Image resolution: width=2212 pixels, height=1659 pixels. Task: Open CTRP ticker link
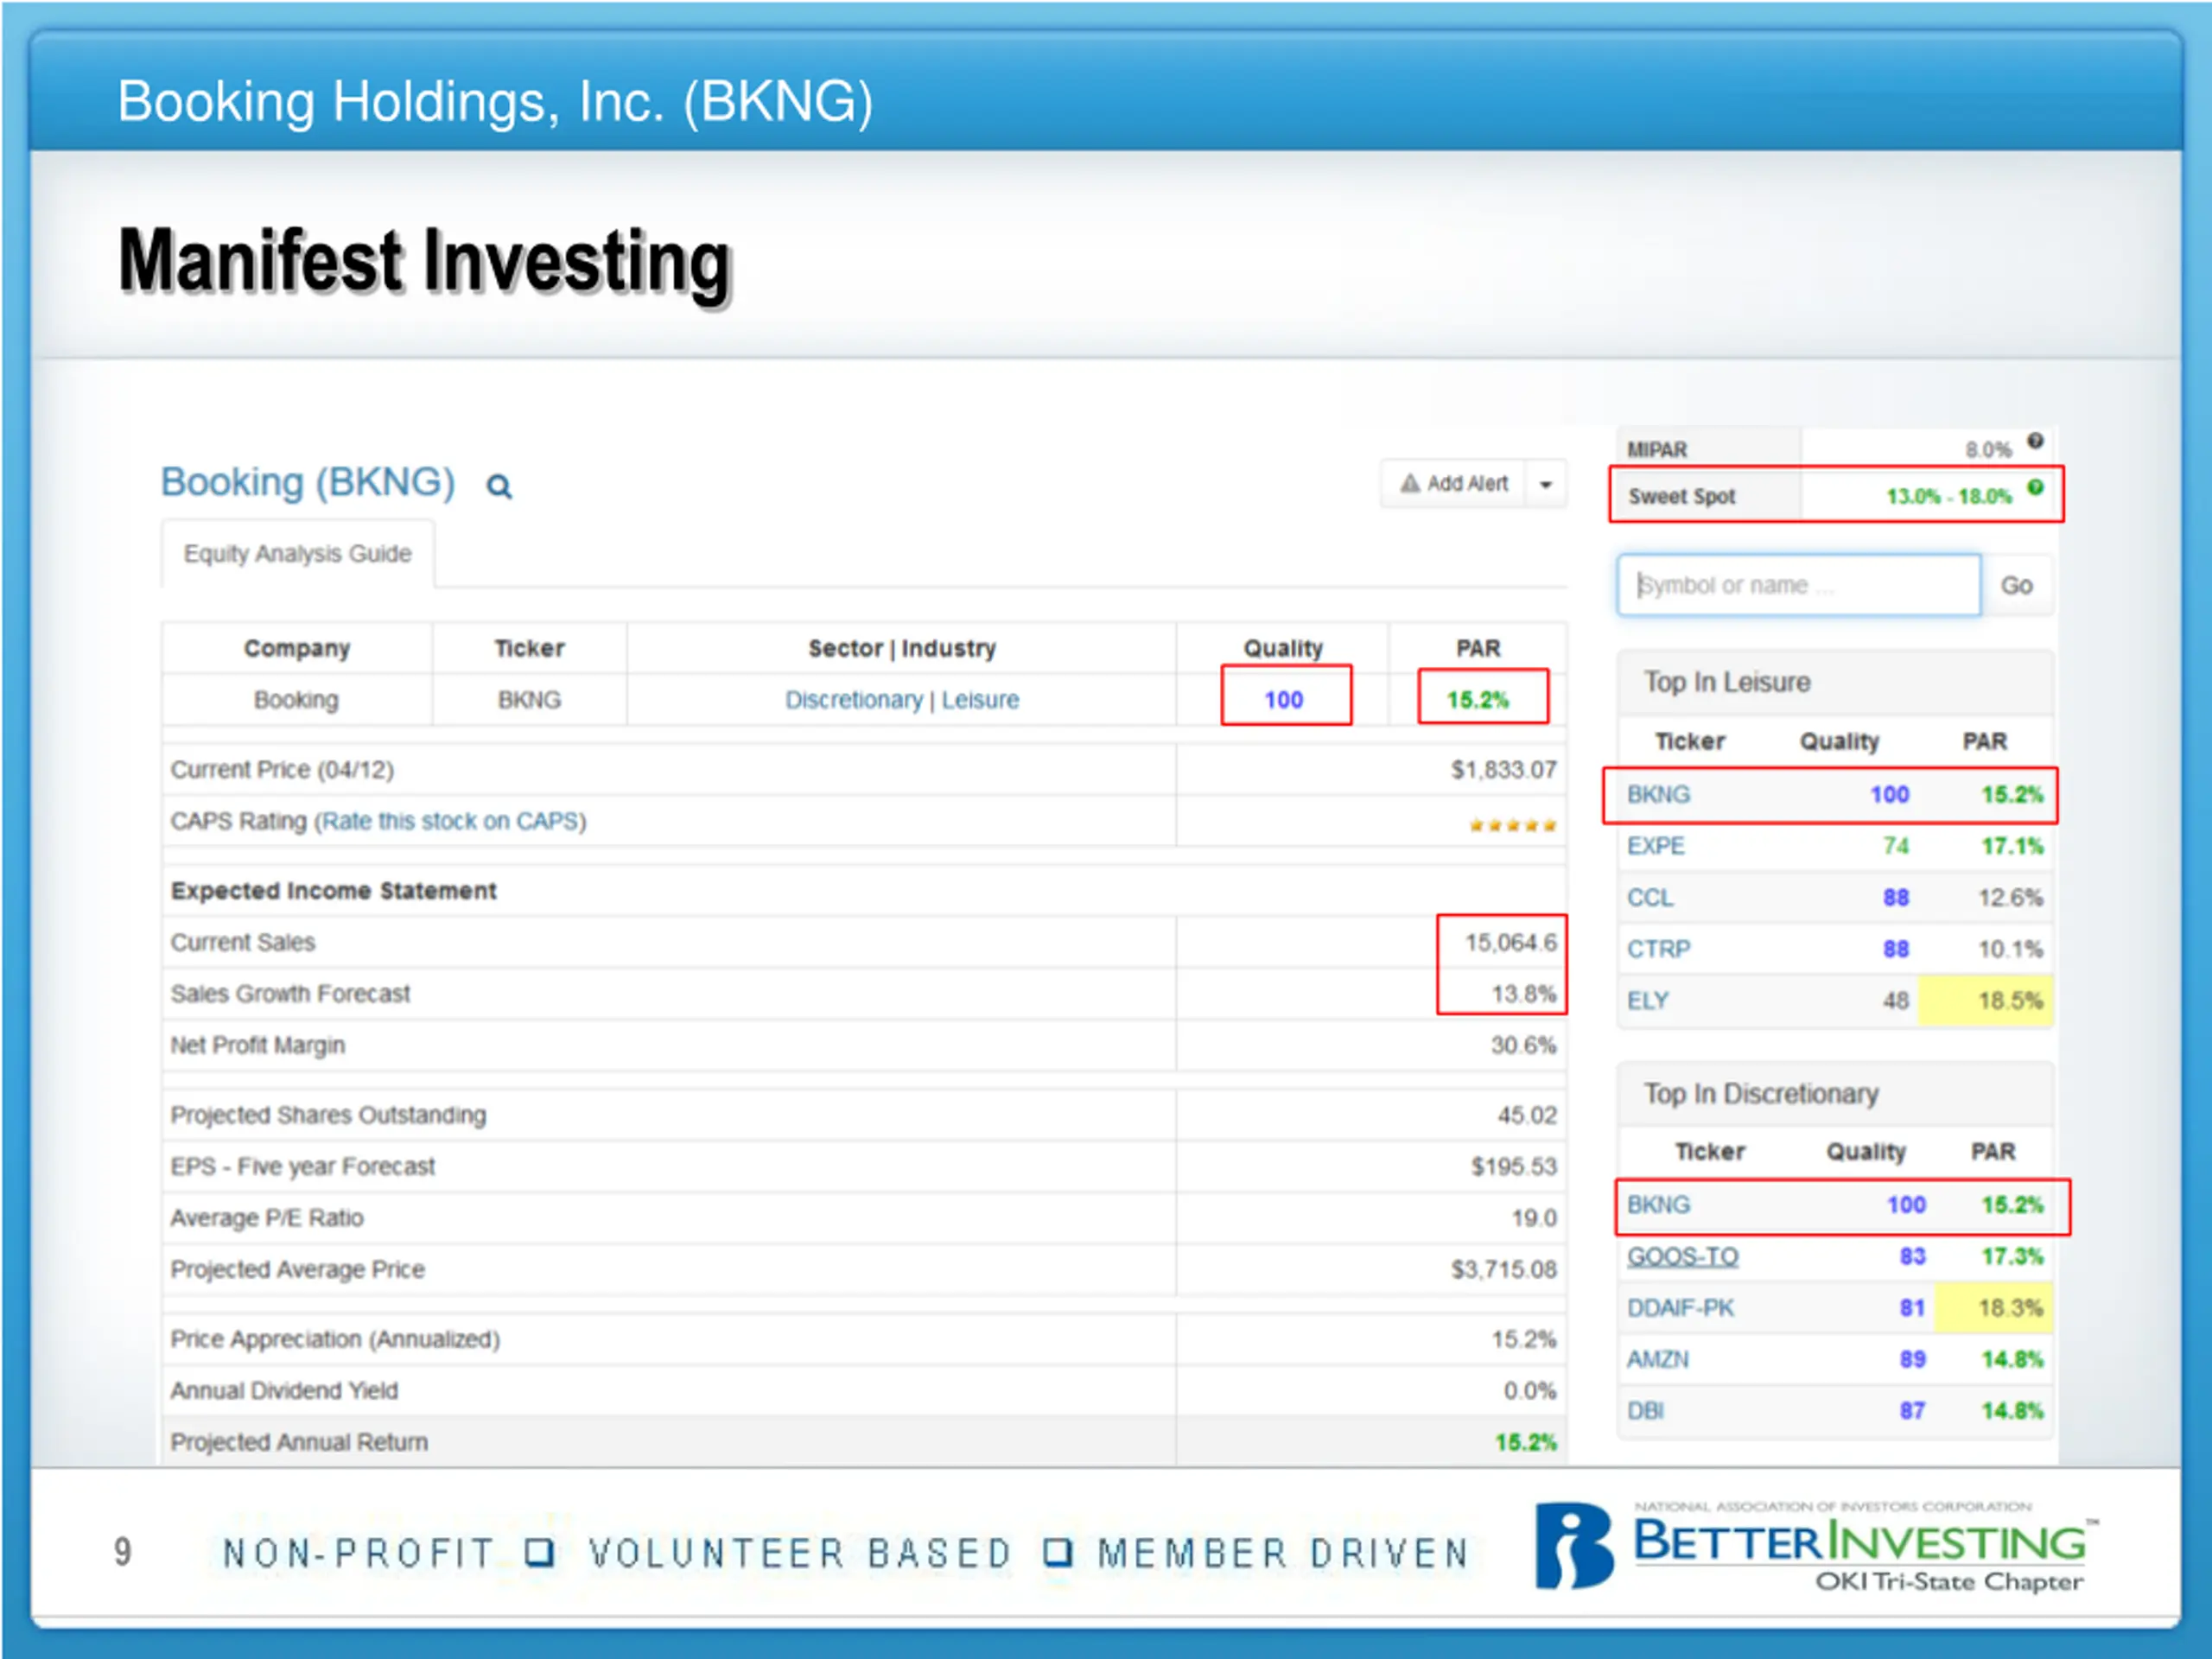pyautogui.click(x=1658, y=949)
